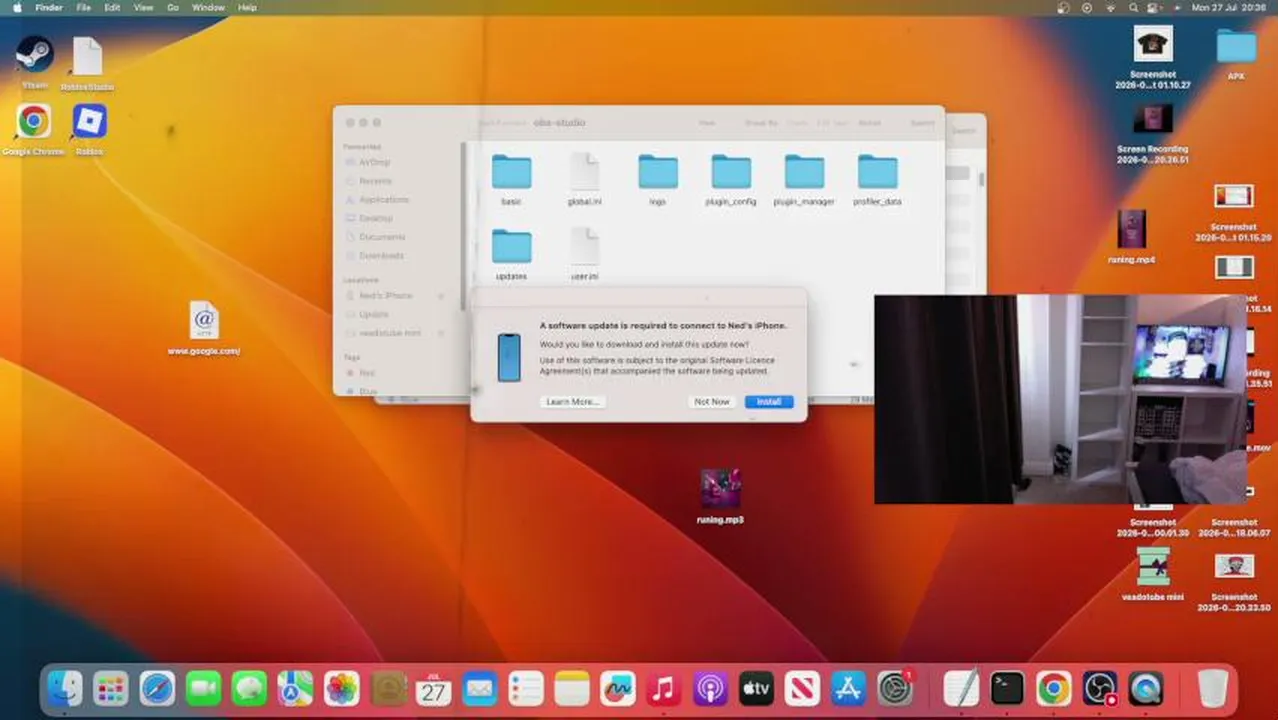The width and height of the screenshot is (1278, 720).
Task: Open System Settings from the Dock
Action: [895, 688]
